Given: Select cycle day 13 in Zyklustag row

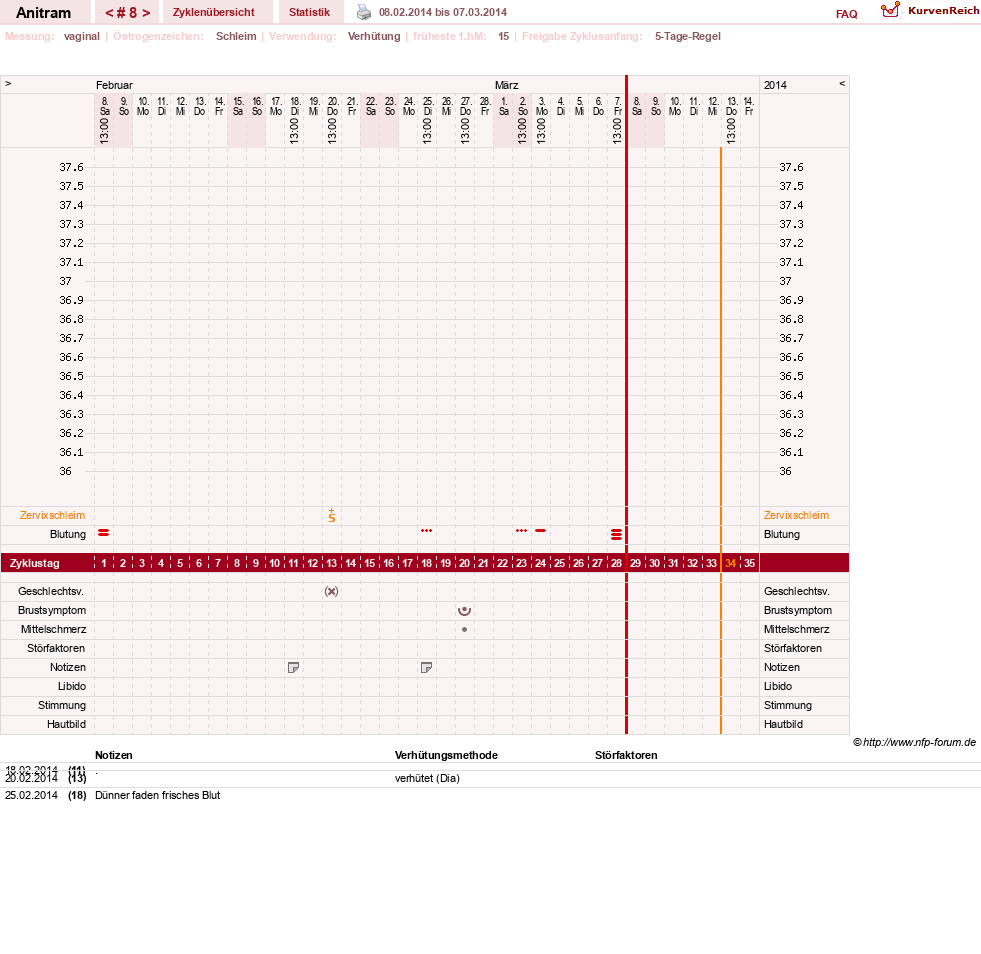Looking at the screenshot, I should pos(332,563).
